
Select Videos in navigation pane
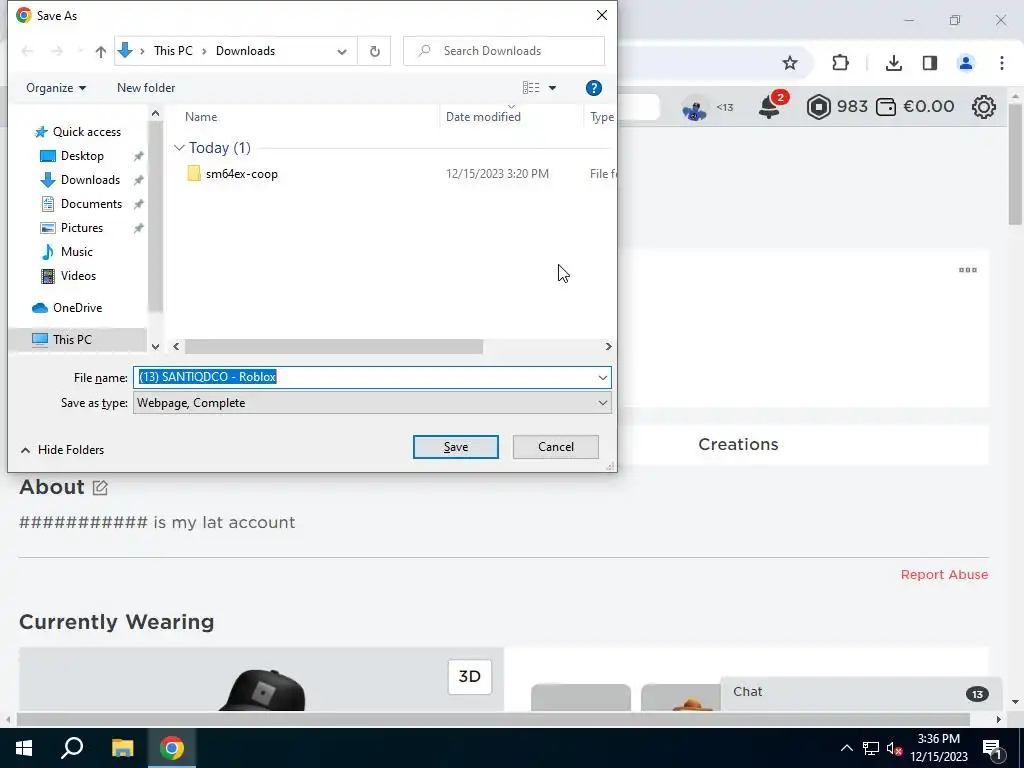[78, 276]
